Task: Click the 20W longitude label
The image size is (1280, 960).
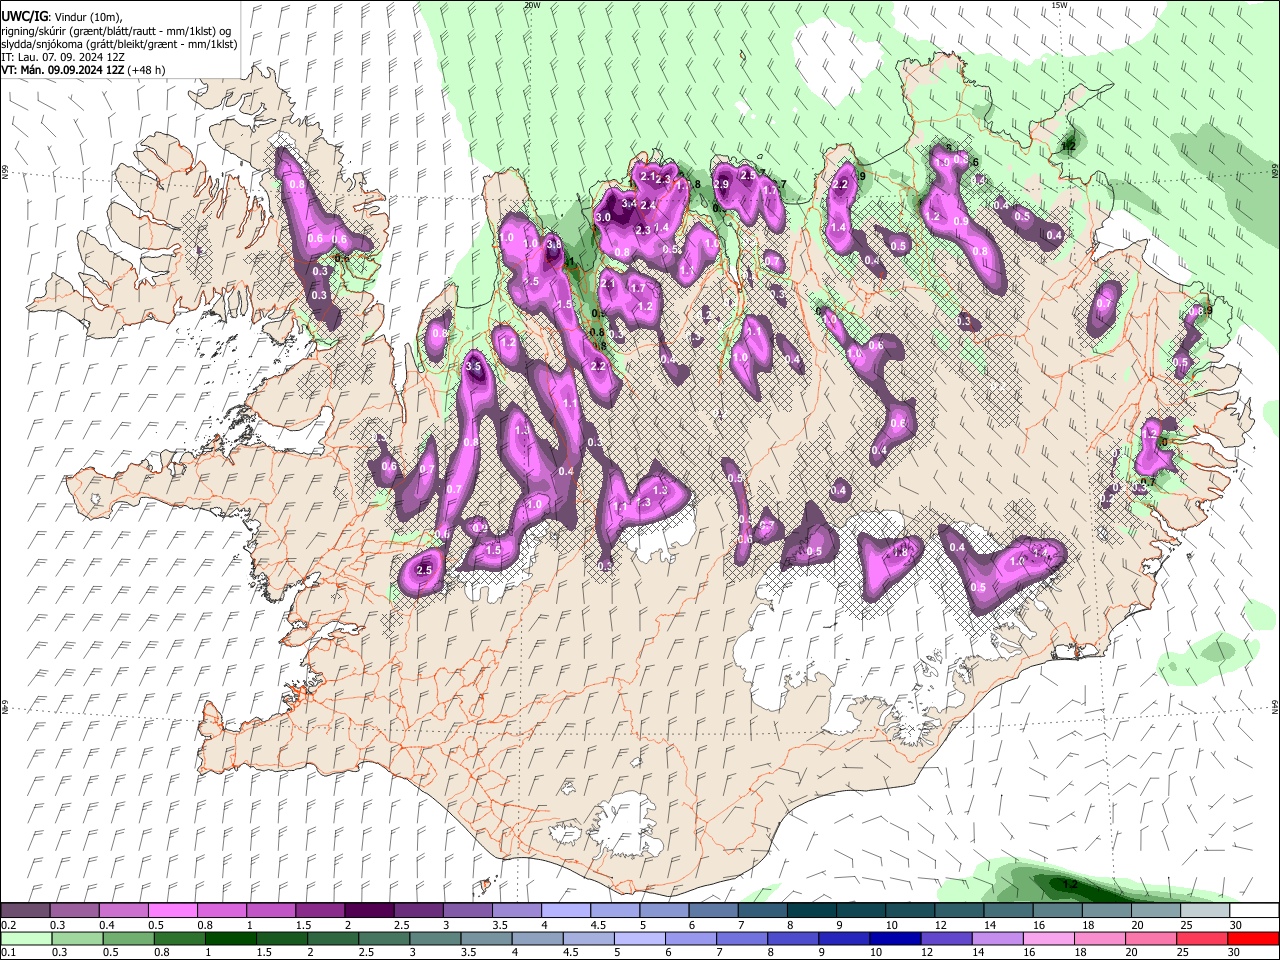Action: (532, 5)
